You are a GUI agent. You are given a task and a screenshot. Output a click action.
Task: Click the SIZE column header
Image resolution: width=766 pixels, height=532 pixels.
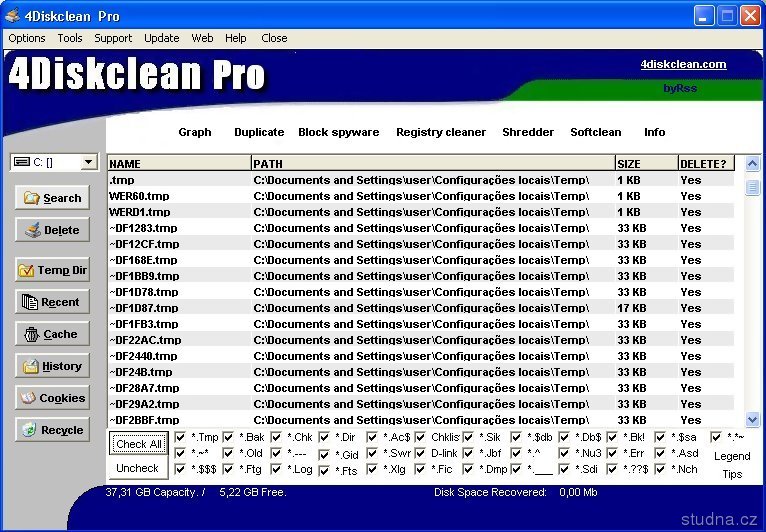tap(644, 163)
